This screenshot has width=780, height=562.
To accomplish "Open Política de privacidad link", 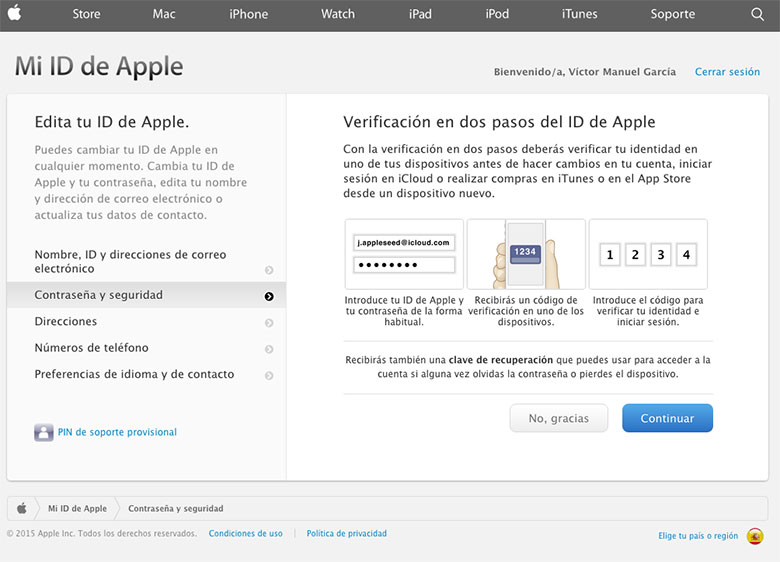I will (347, 533).
